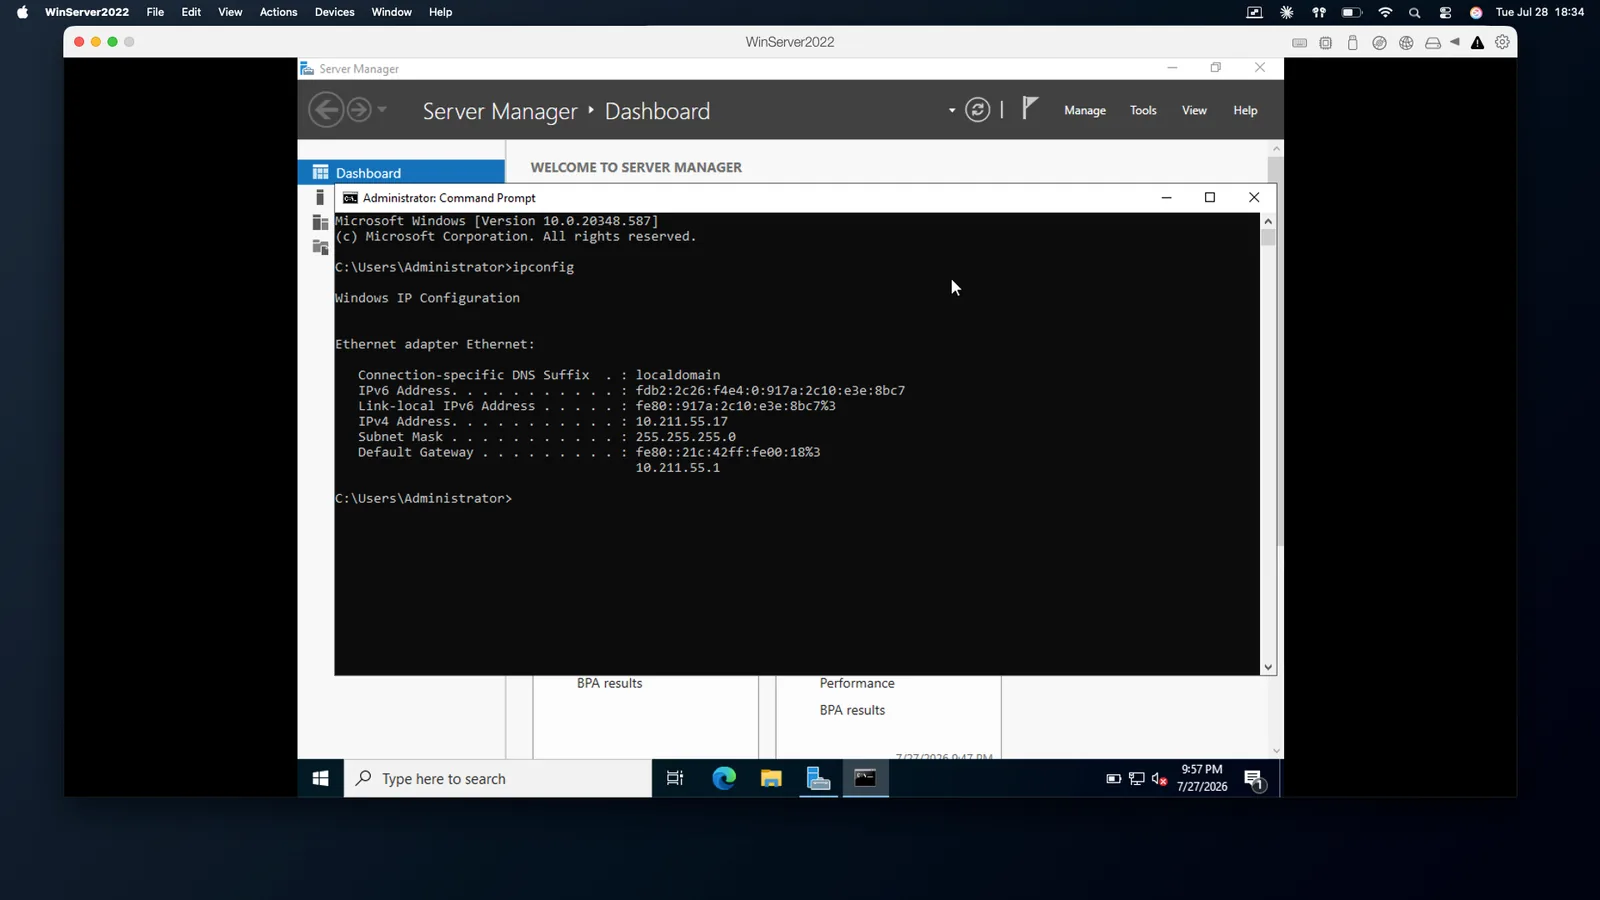Select Dashboard in the left sidebar
This screenshot has height=900, width=1600.
point(401,172)
